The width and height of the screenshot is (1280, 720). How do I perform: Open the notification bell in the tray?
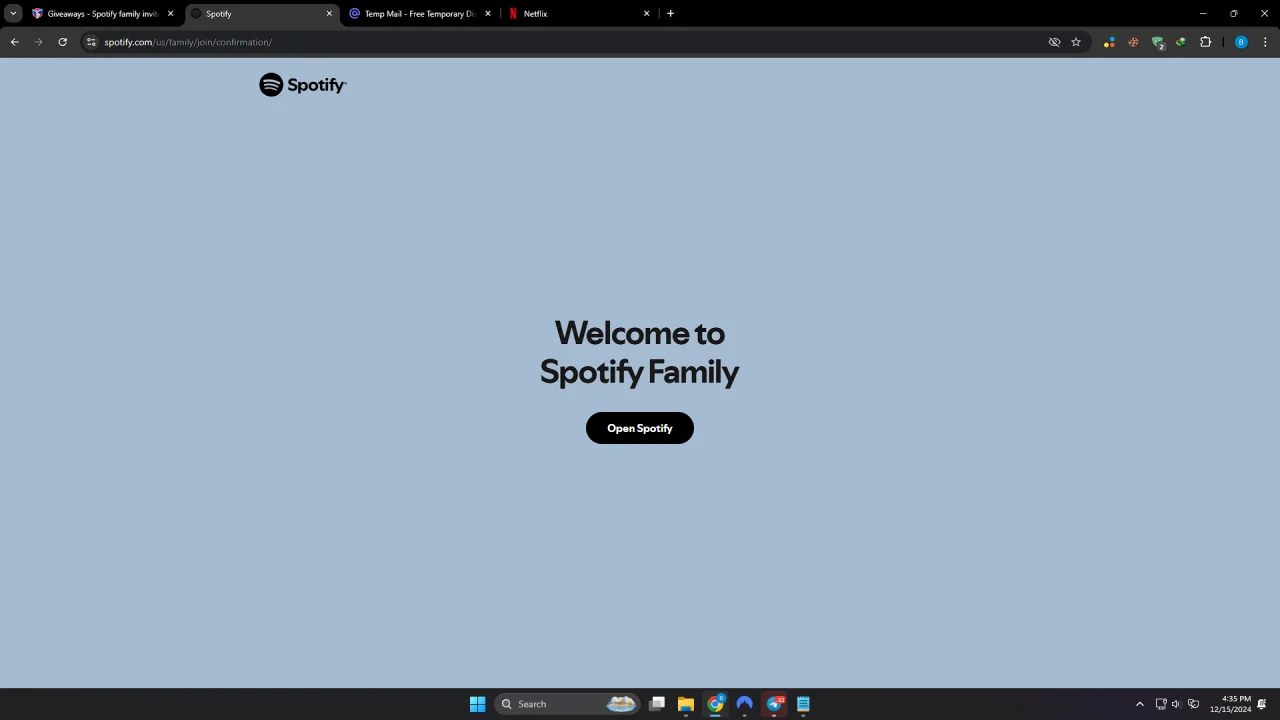[x=1262, y=704]
